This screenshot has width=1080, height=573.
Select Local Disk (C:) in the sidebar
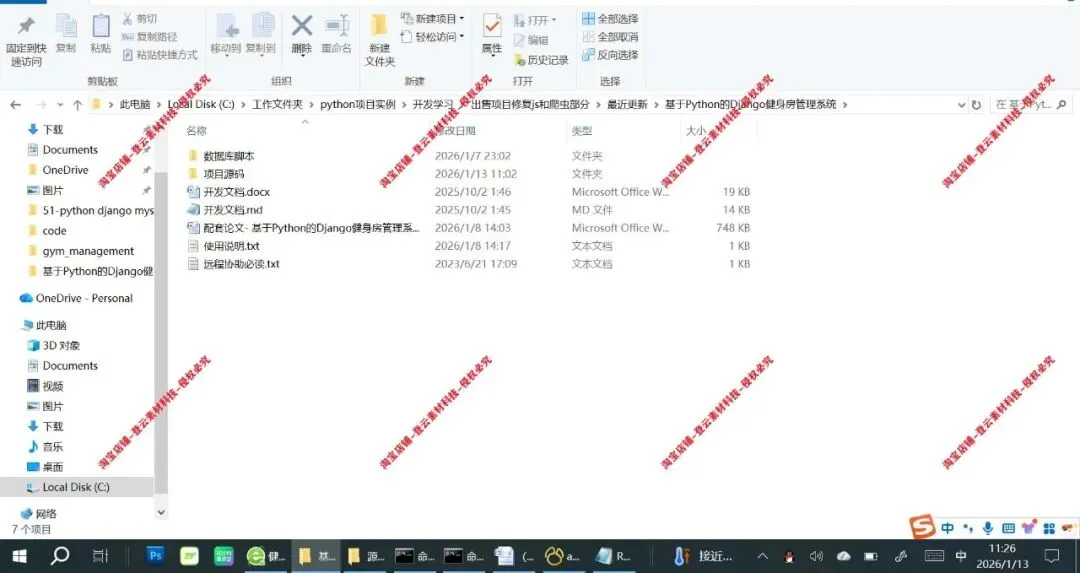(x=76, y=487)
